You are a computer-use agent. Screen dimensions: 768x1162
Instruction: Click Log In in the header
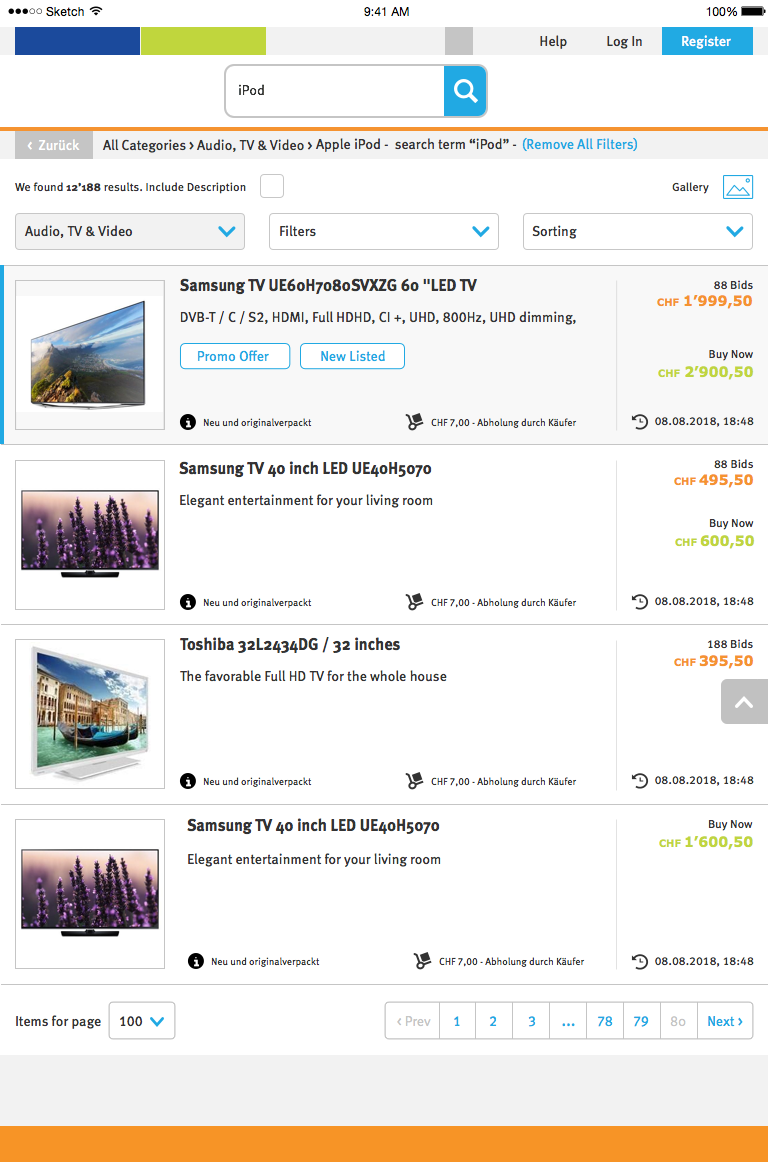624,42
